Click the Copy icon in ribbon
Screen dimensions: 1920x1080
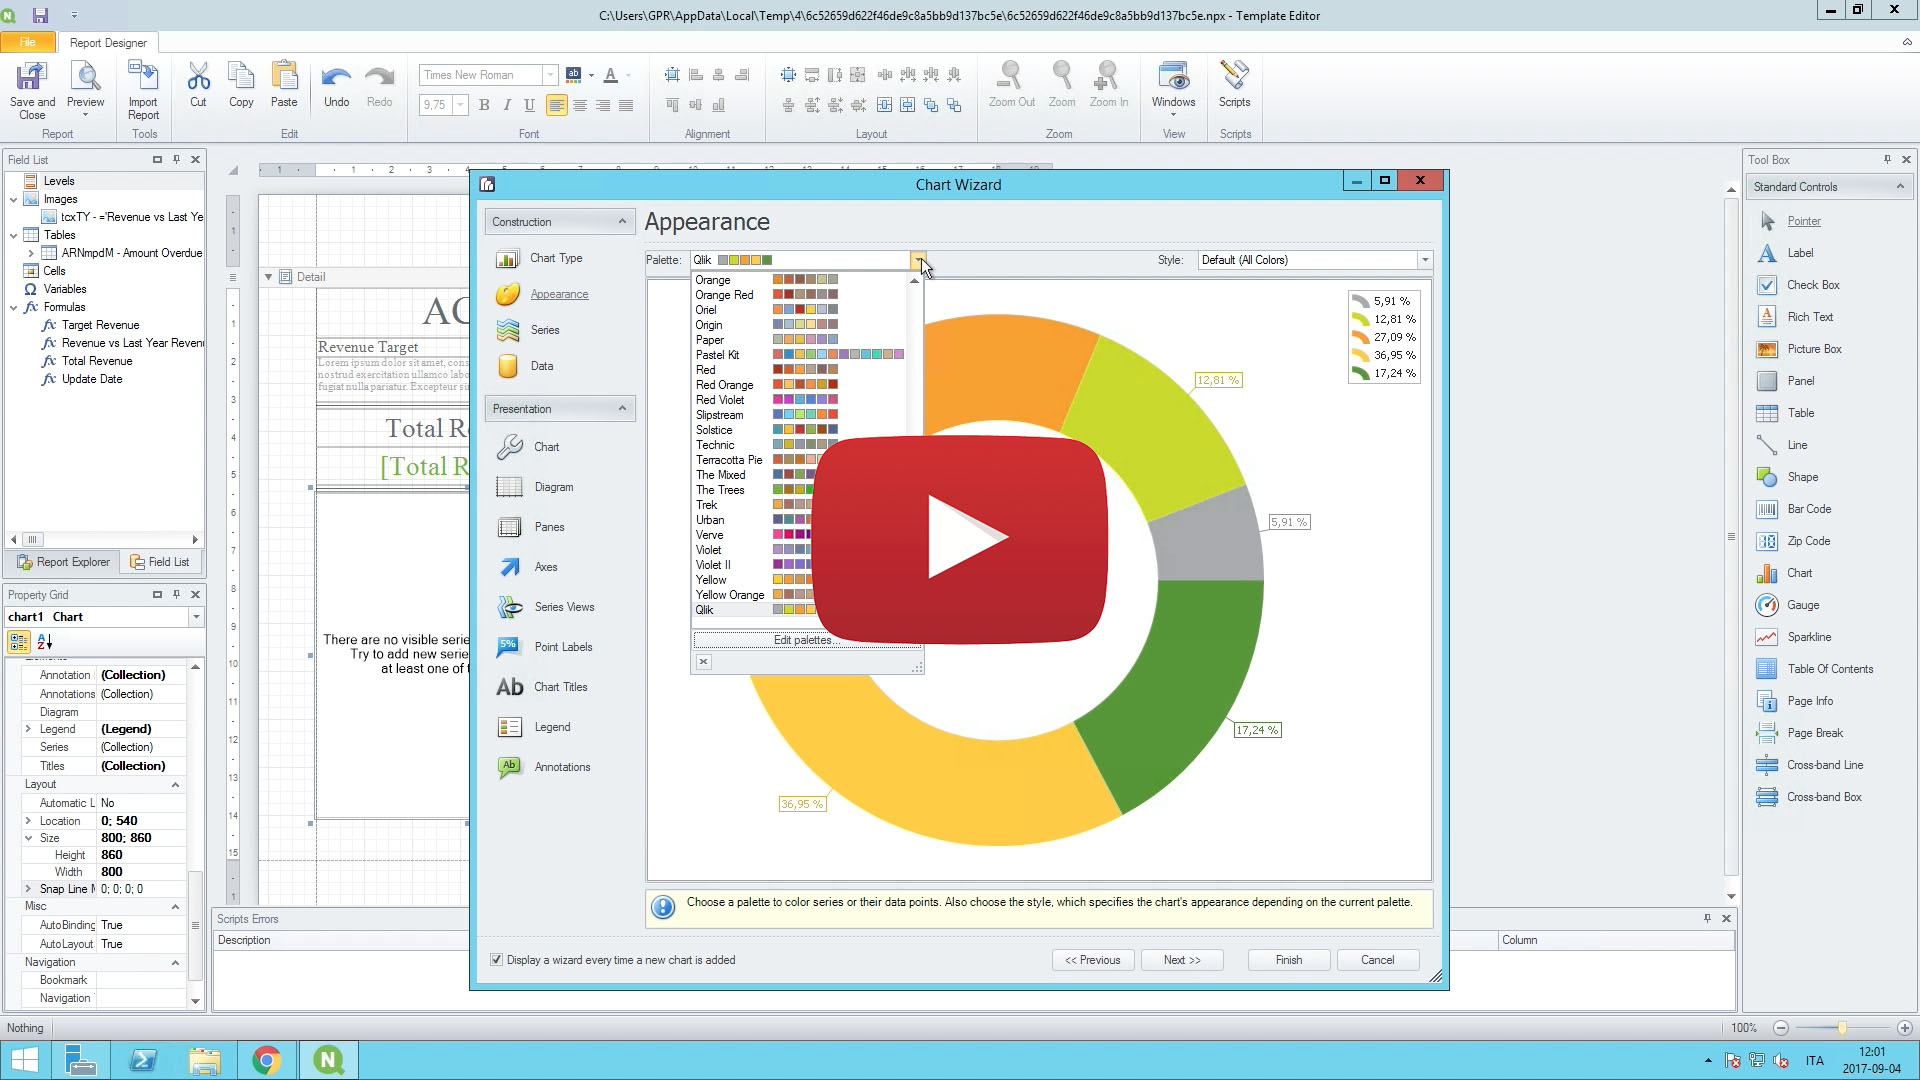pyautogui.click(x=241, y=77)
